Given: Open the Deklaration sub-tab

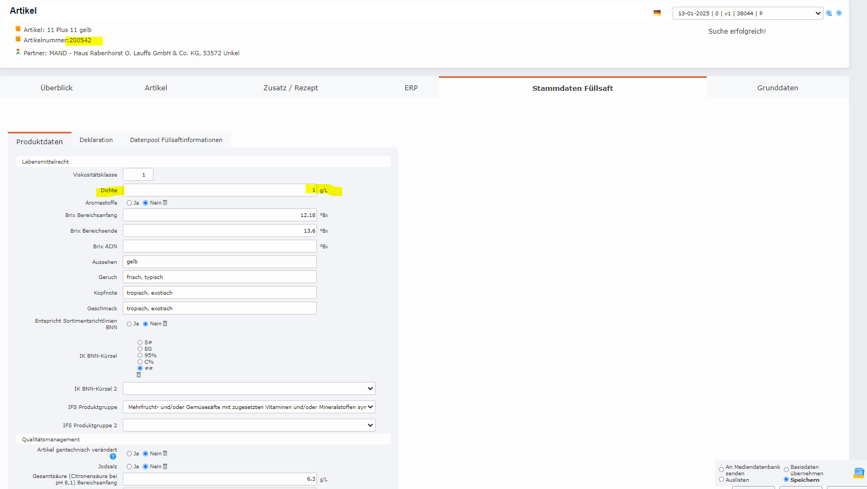Looking at the screenshot, I should pyautogui.click(x=96, y=140).
